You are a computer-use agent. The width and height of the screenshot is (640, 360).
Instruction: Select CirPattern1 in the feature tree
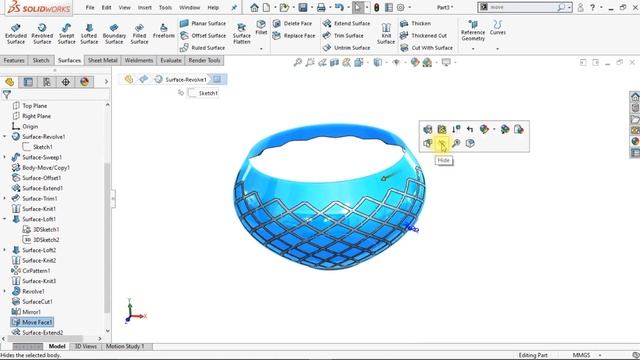[x=31, y=271]
